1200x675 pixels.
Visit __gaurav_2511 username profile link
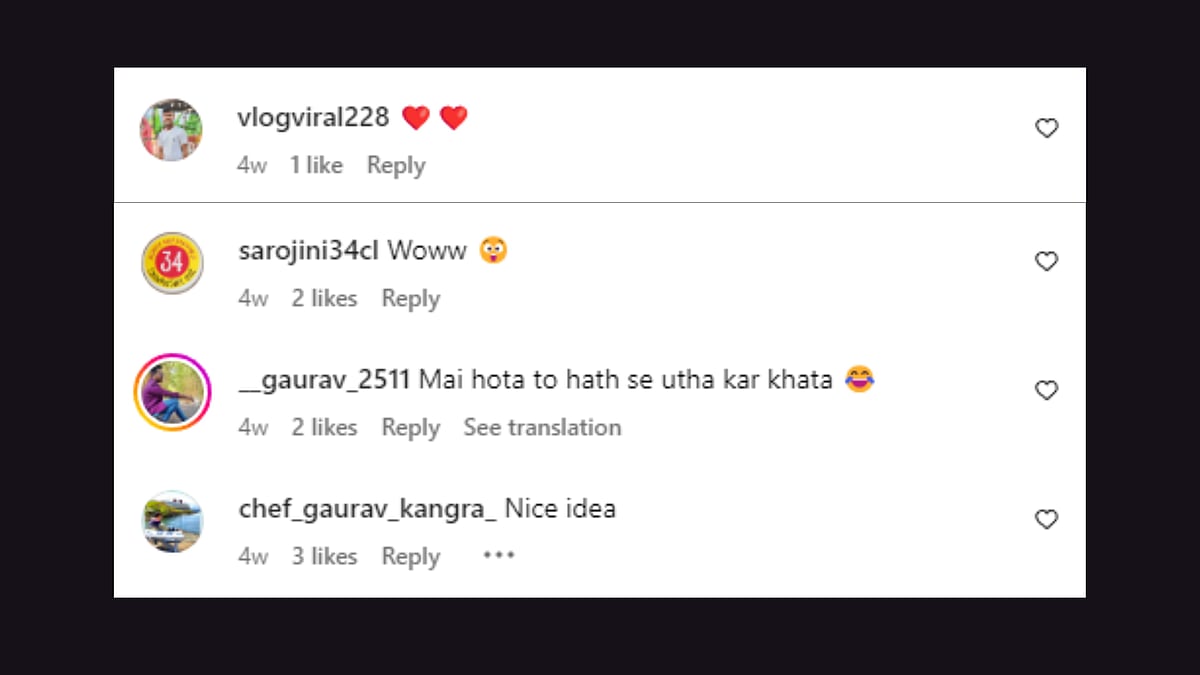(x=325, y=380)
